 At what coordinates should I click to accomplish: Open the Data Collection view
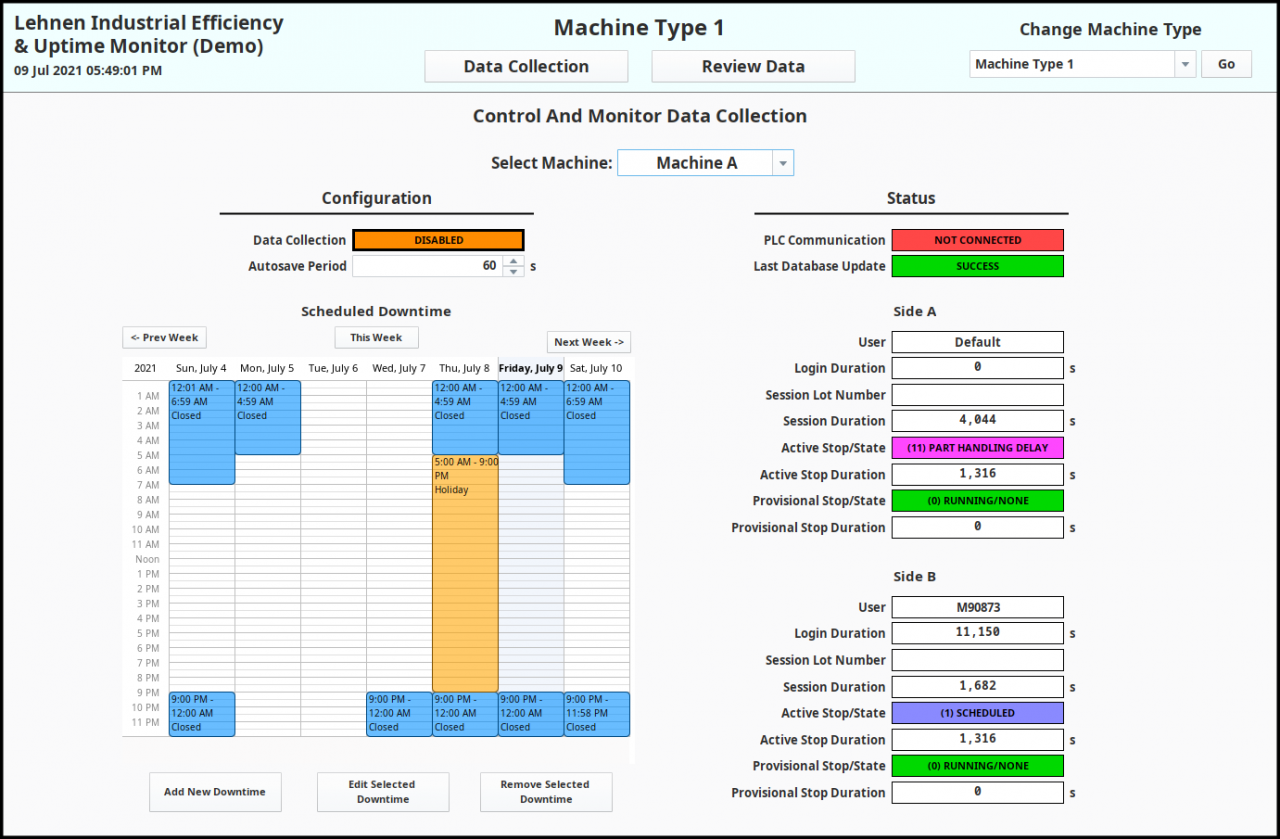click(x=526, y=67)
